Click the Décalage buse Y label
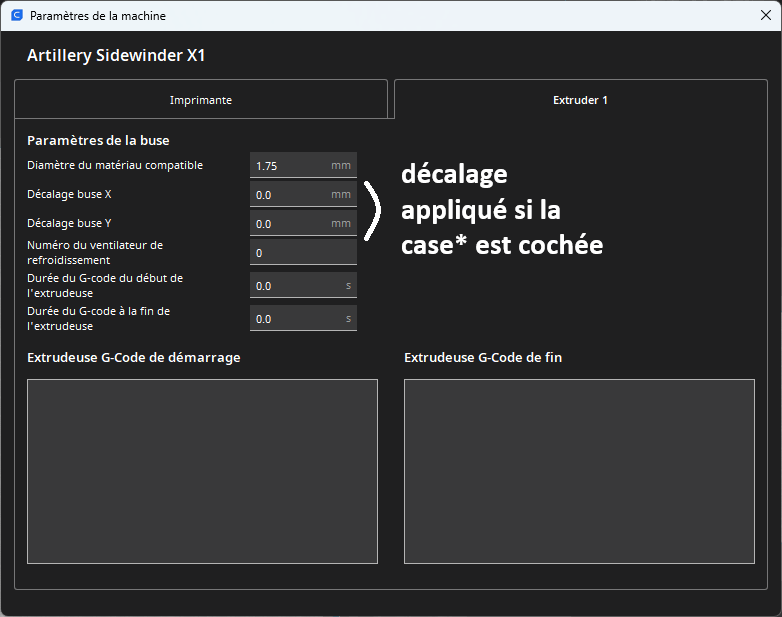 click(x=69, y=223)
